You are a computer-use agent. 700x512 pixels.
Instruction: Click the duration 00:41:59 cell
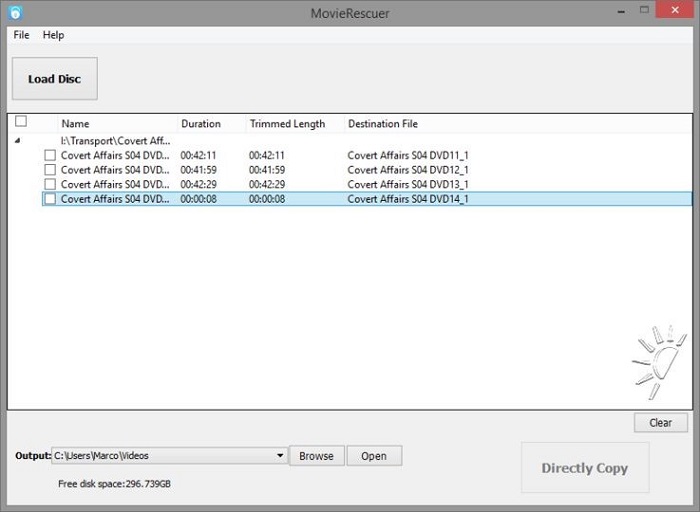[198, 170]
